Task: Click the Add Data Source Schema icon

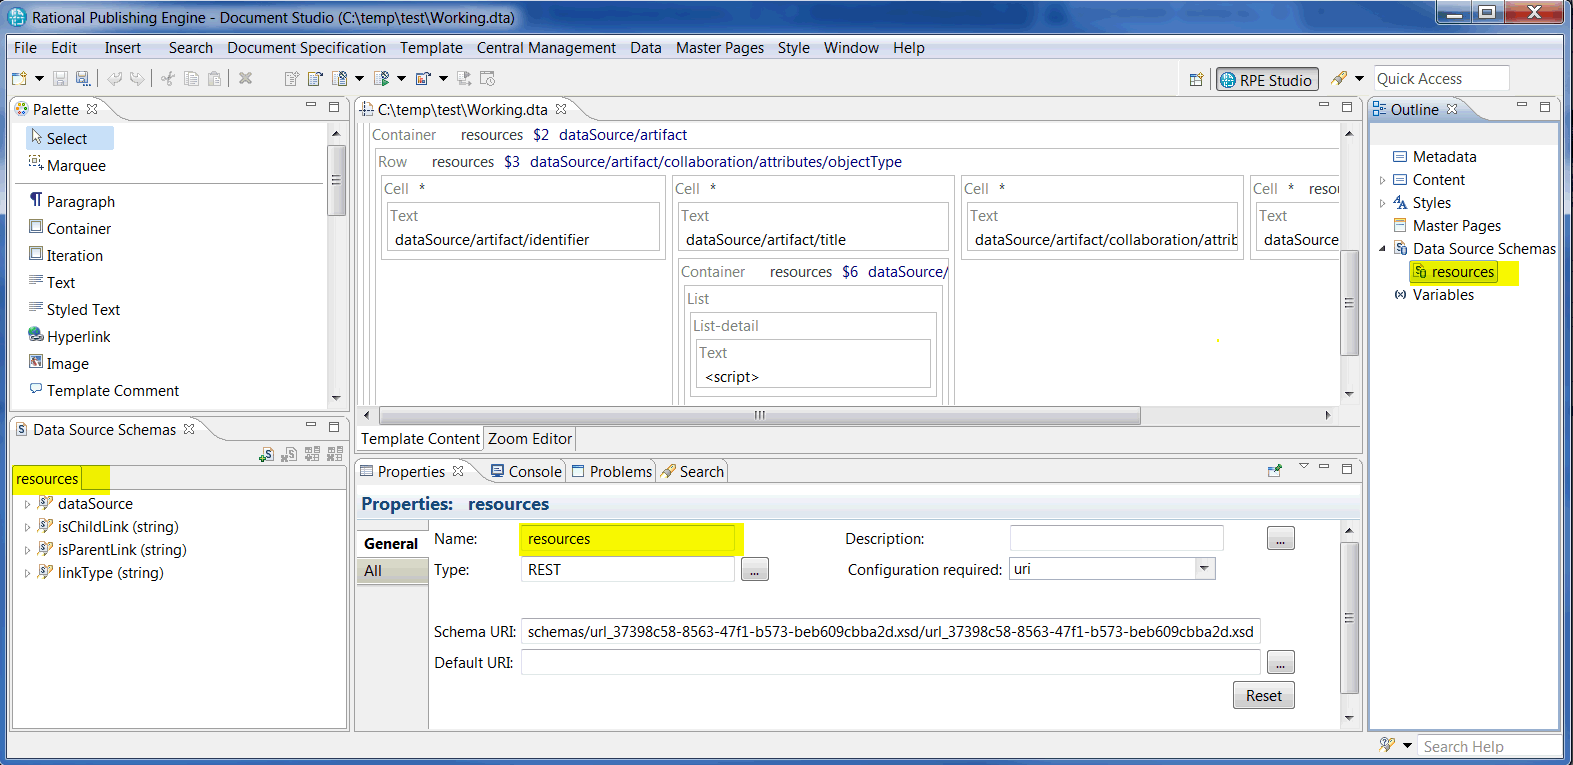Action: pyautogui.click(x=266, y=454)
